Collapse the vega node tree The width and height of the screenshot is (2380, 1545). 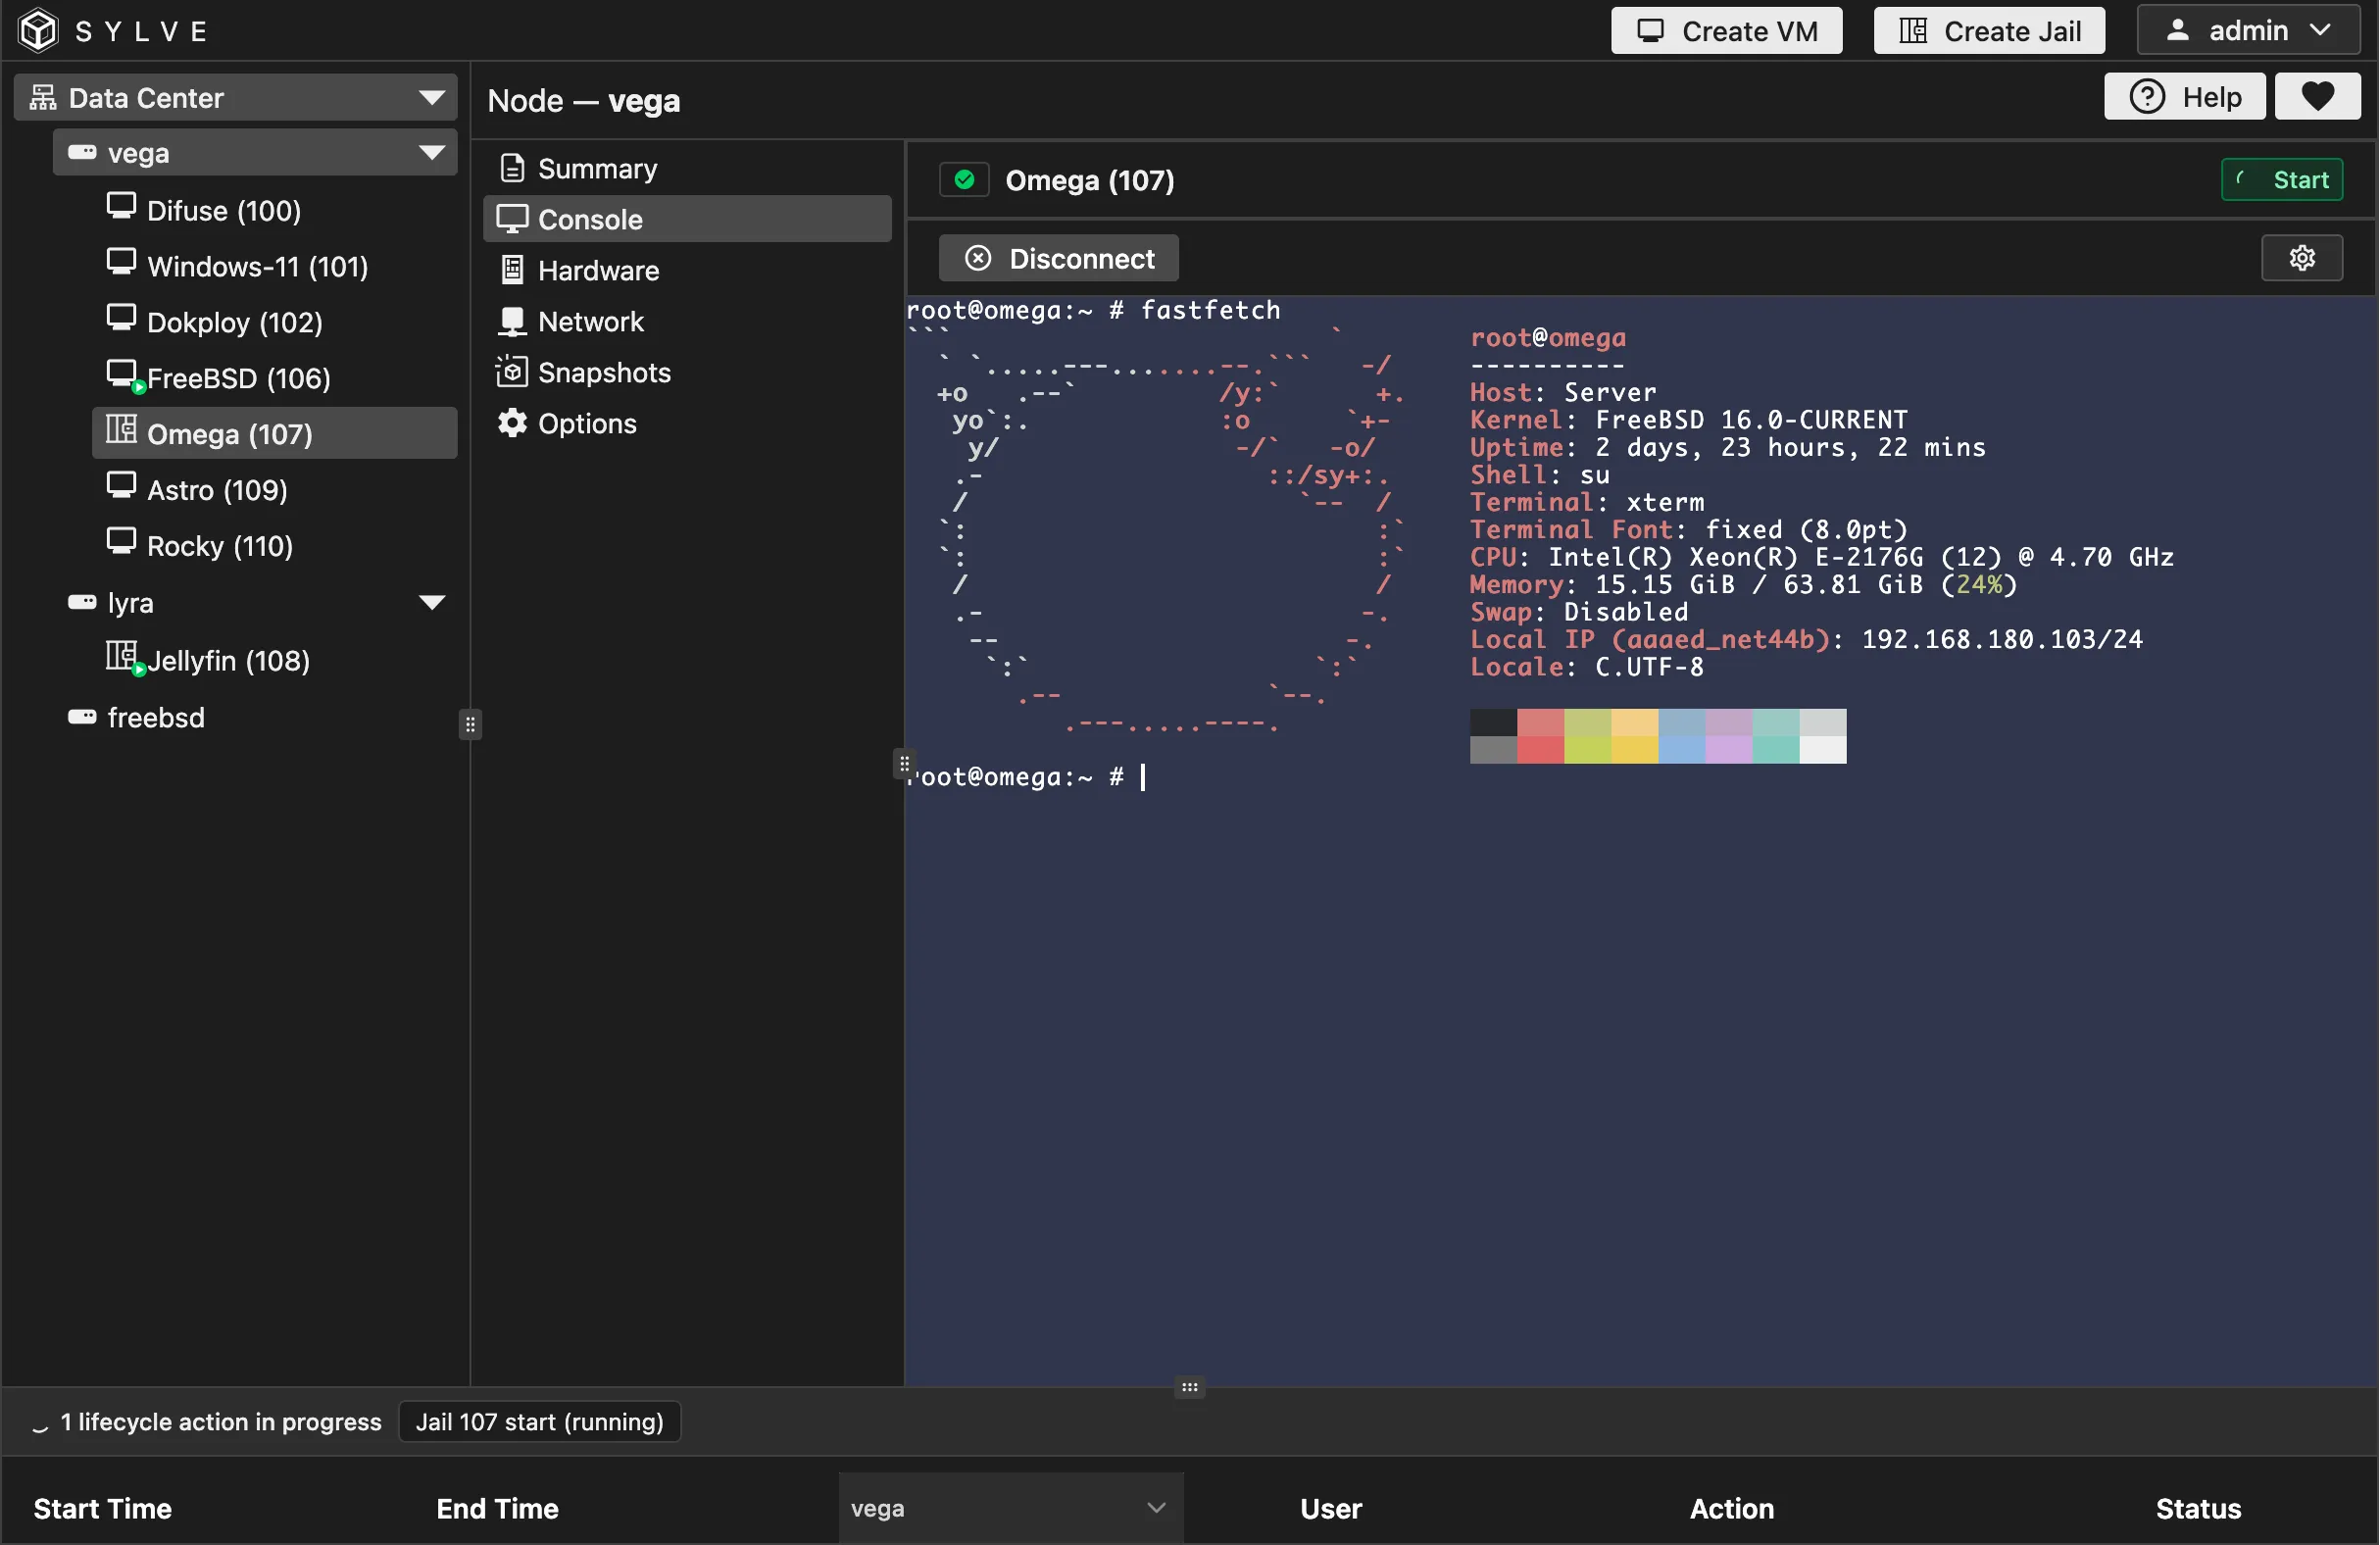pyautogui.click(x=431, y=153)
